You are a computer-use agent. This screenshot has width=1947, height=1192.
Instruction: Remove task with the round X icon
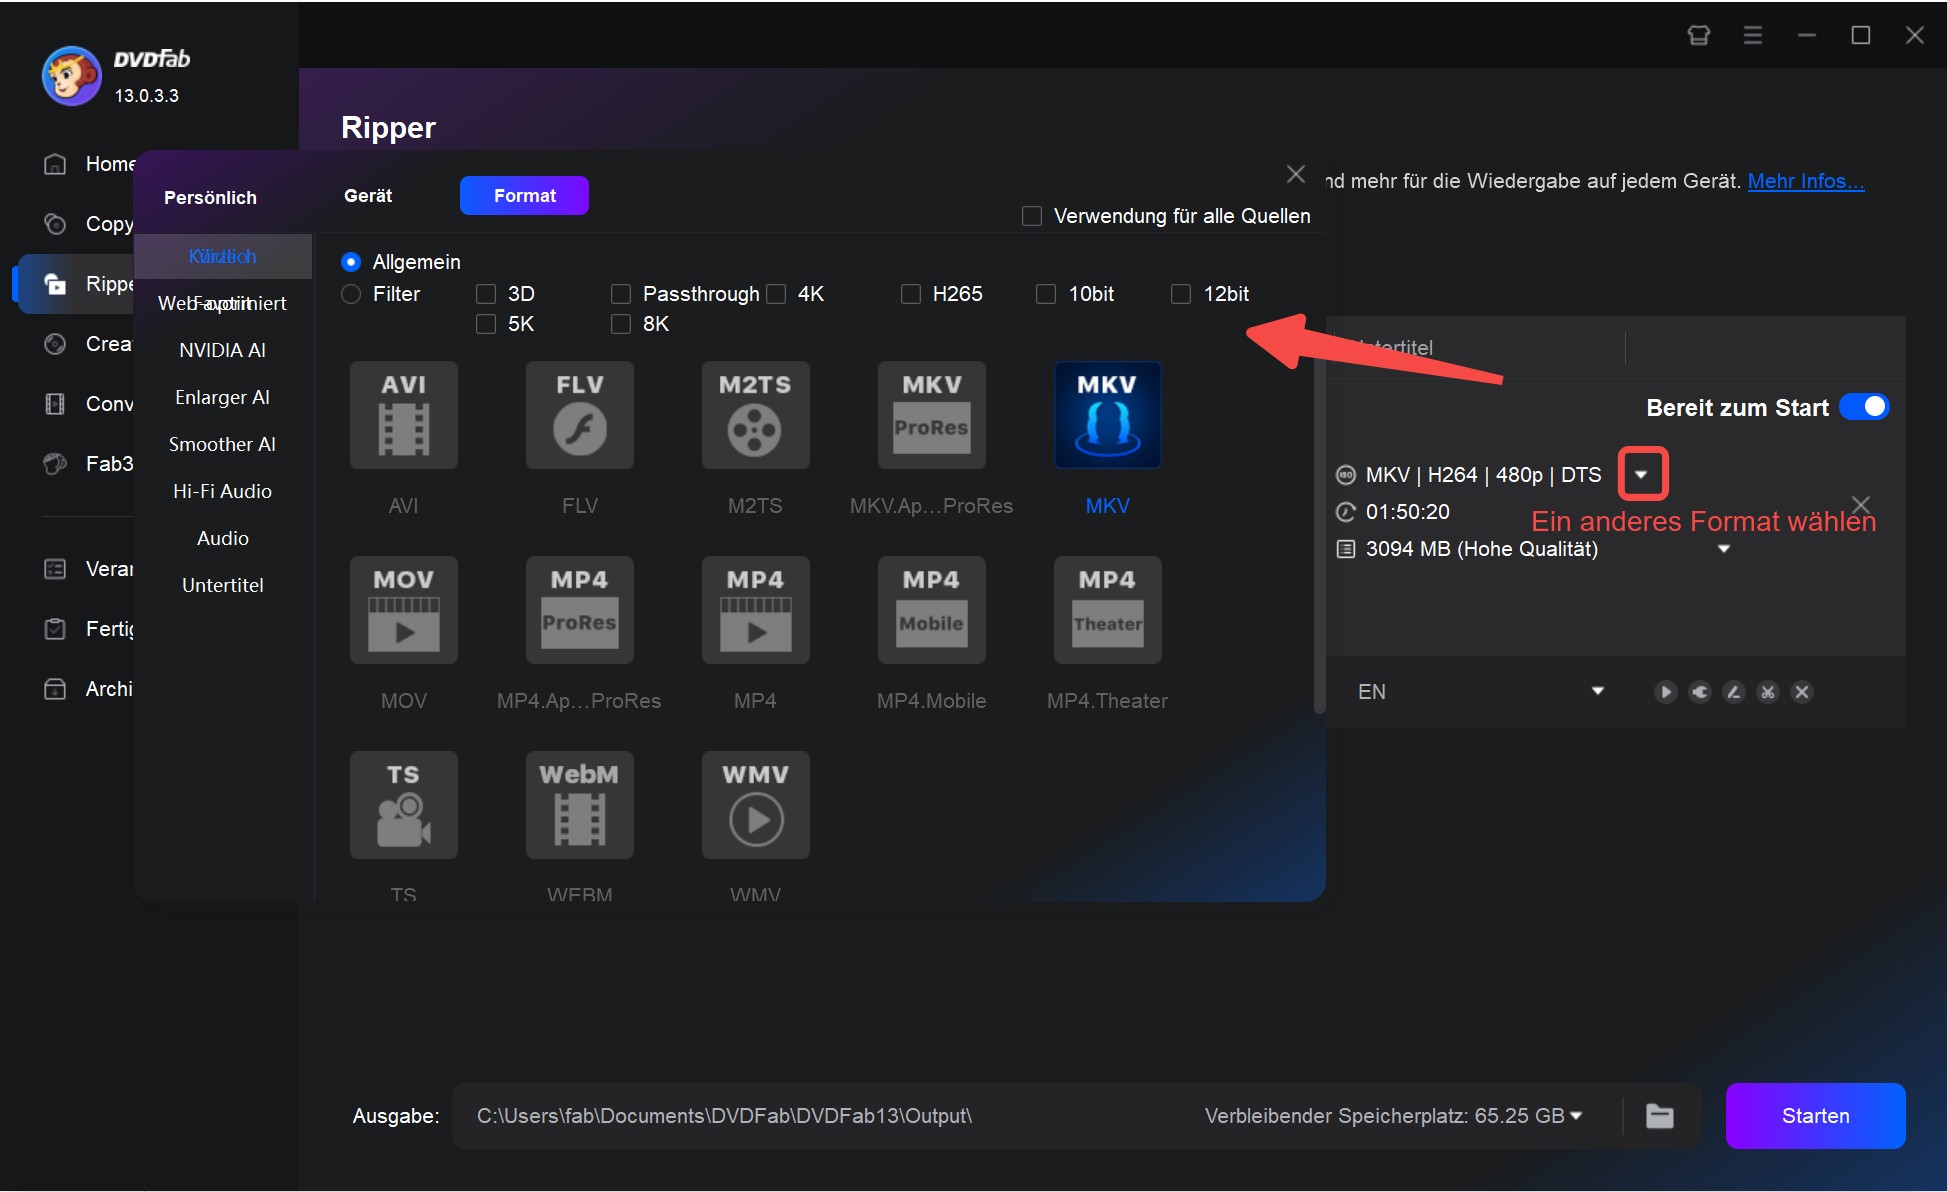click(1802, 692)
